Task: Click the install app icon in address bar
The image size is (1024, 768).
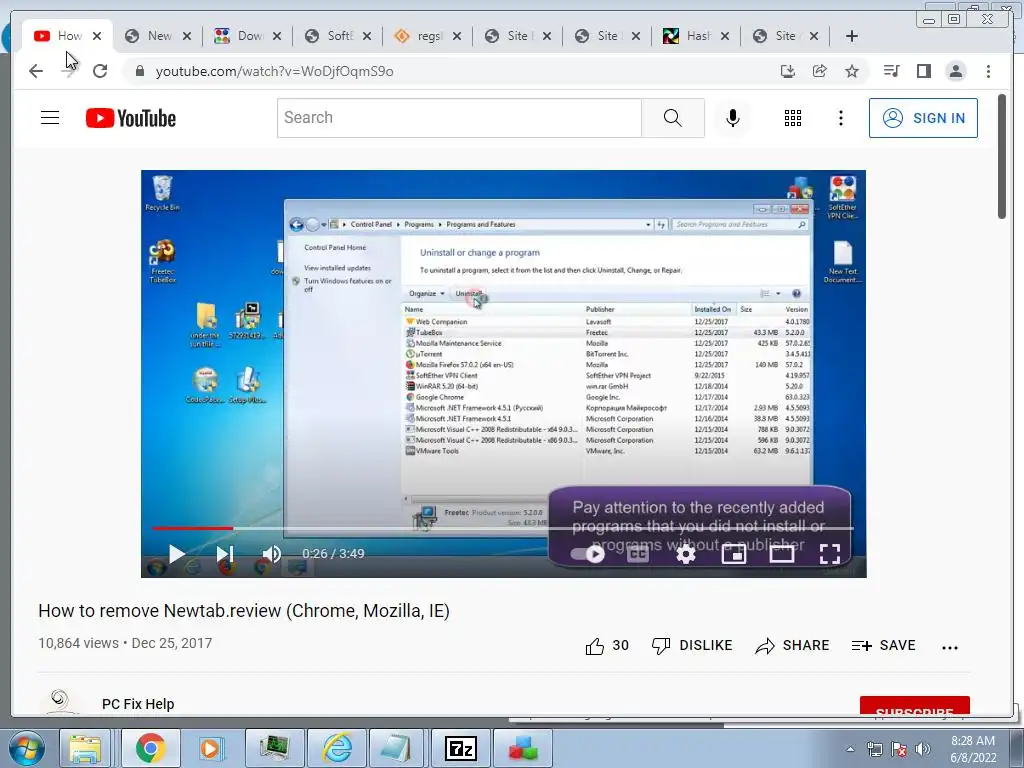Action: tap(788, 71)
